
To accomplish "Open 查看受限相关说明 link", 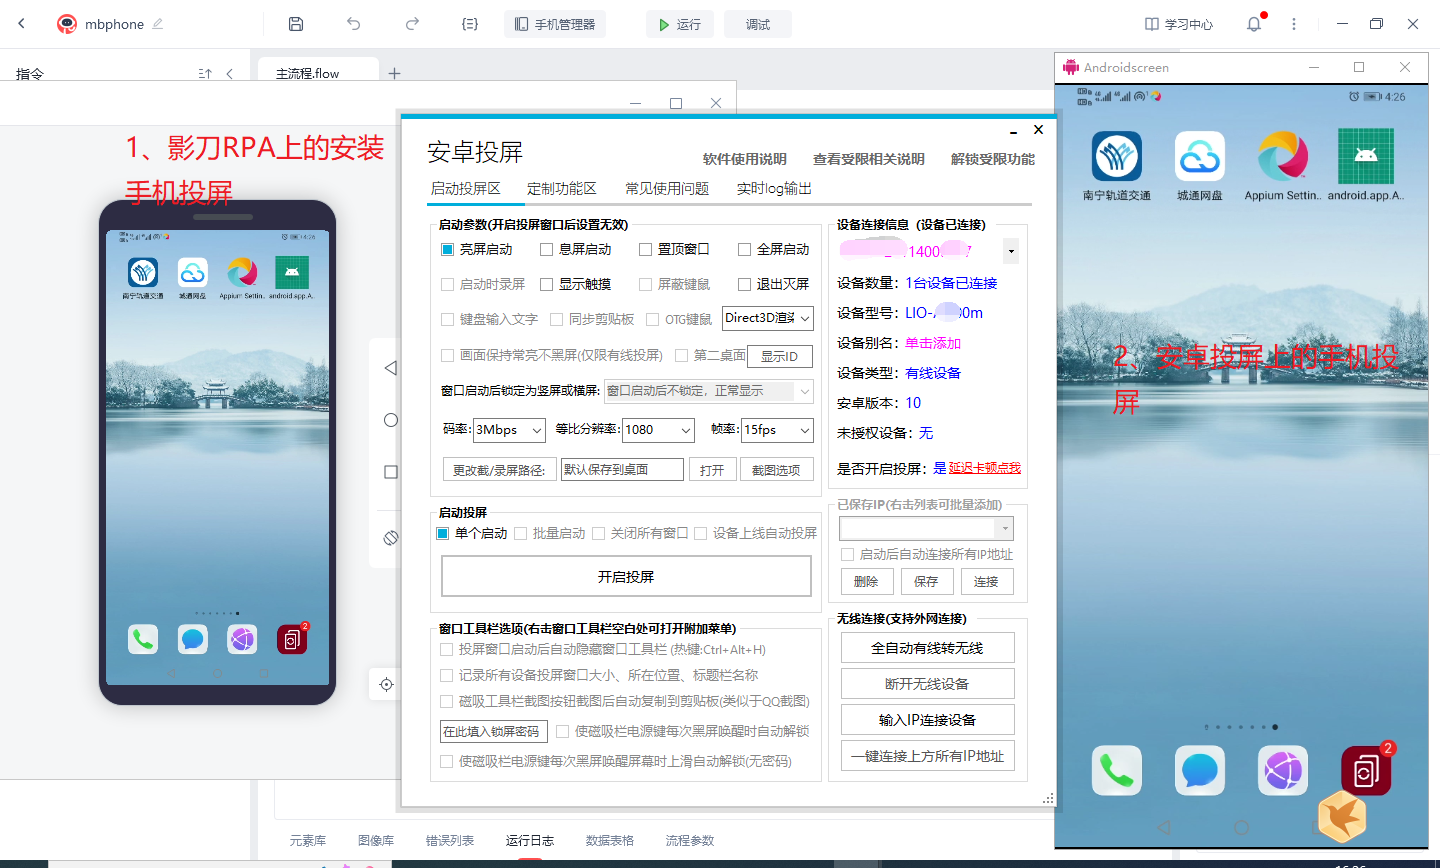I will coord(868,159).
